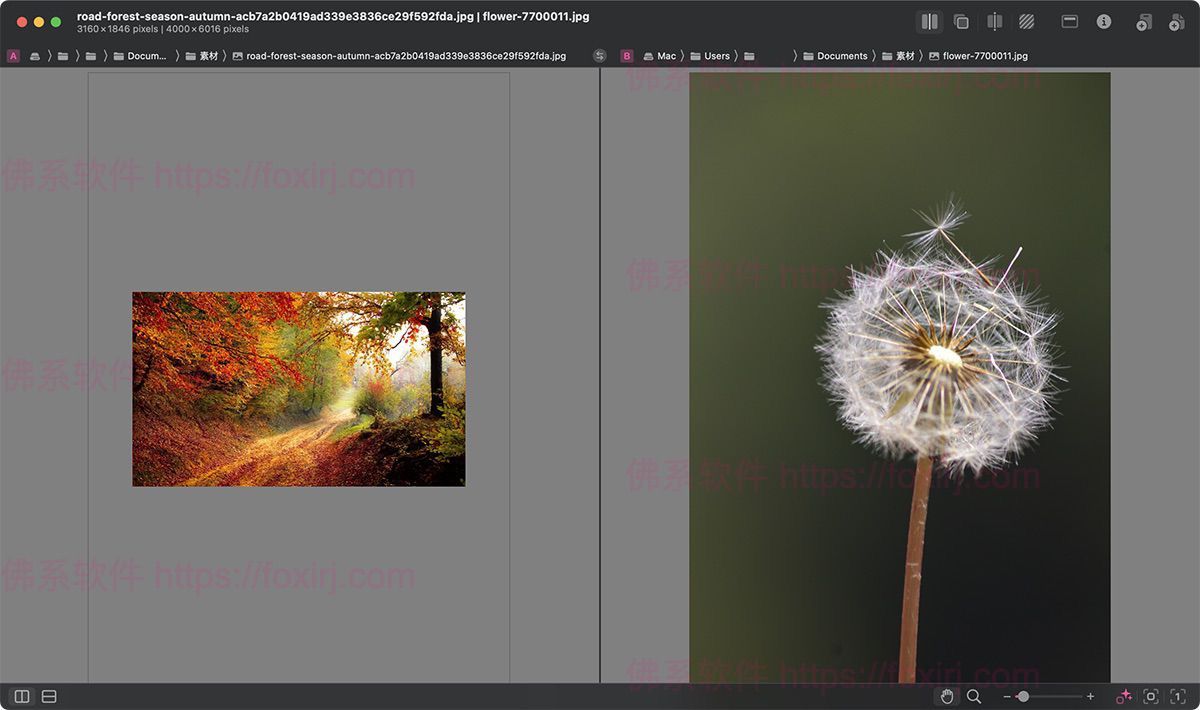
Task: Fit images to window
Action: (x=1151, y=696)
